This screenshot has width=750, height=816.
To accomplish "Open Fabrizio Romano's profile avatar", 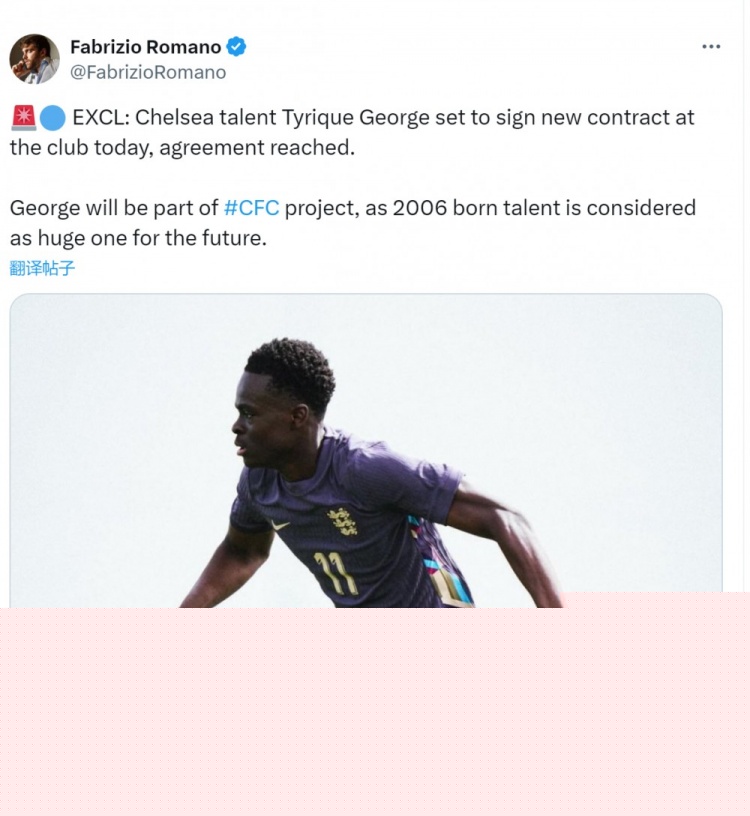I will 34,59.
